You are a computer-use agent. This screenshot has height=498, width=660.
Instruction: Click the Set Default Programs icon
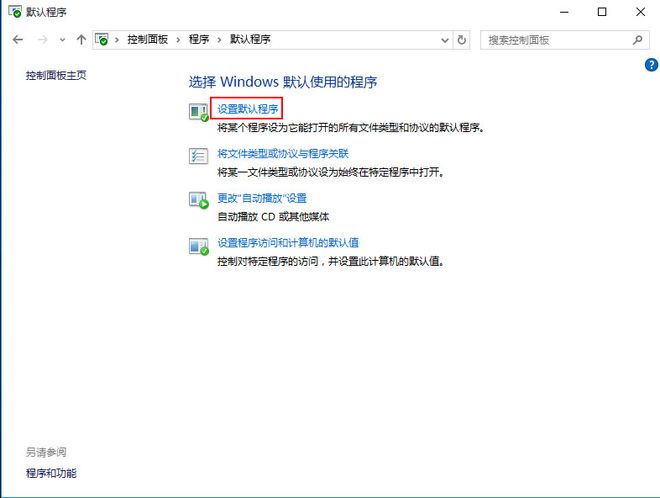199,112
